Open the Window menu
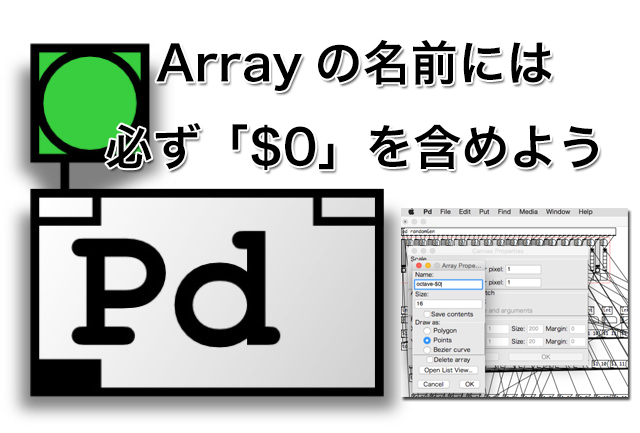Image resolution: width=640 pixels, height=433 pixels. [558, 211]
